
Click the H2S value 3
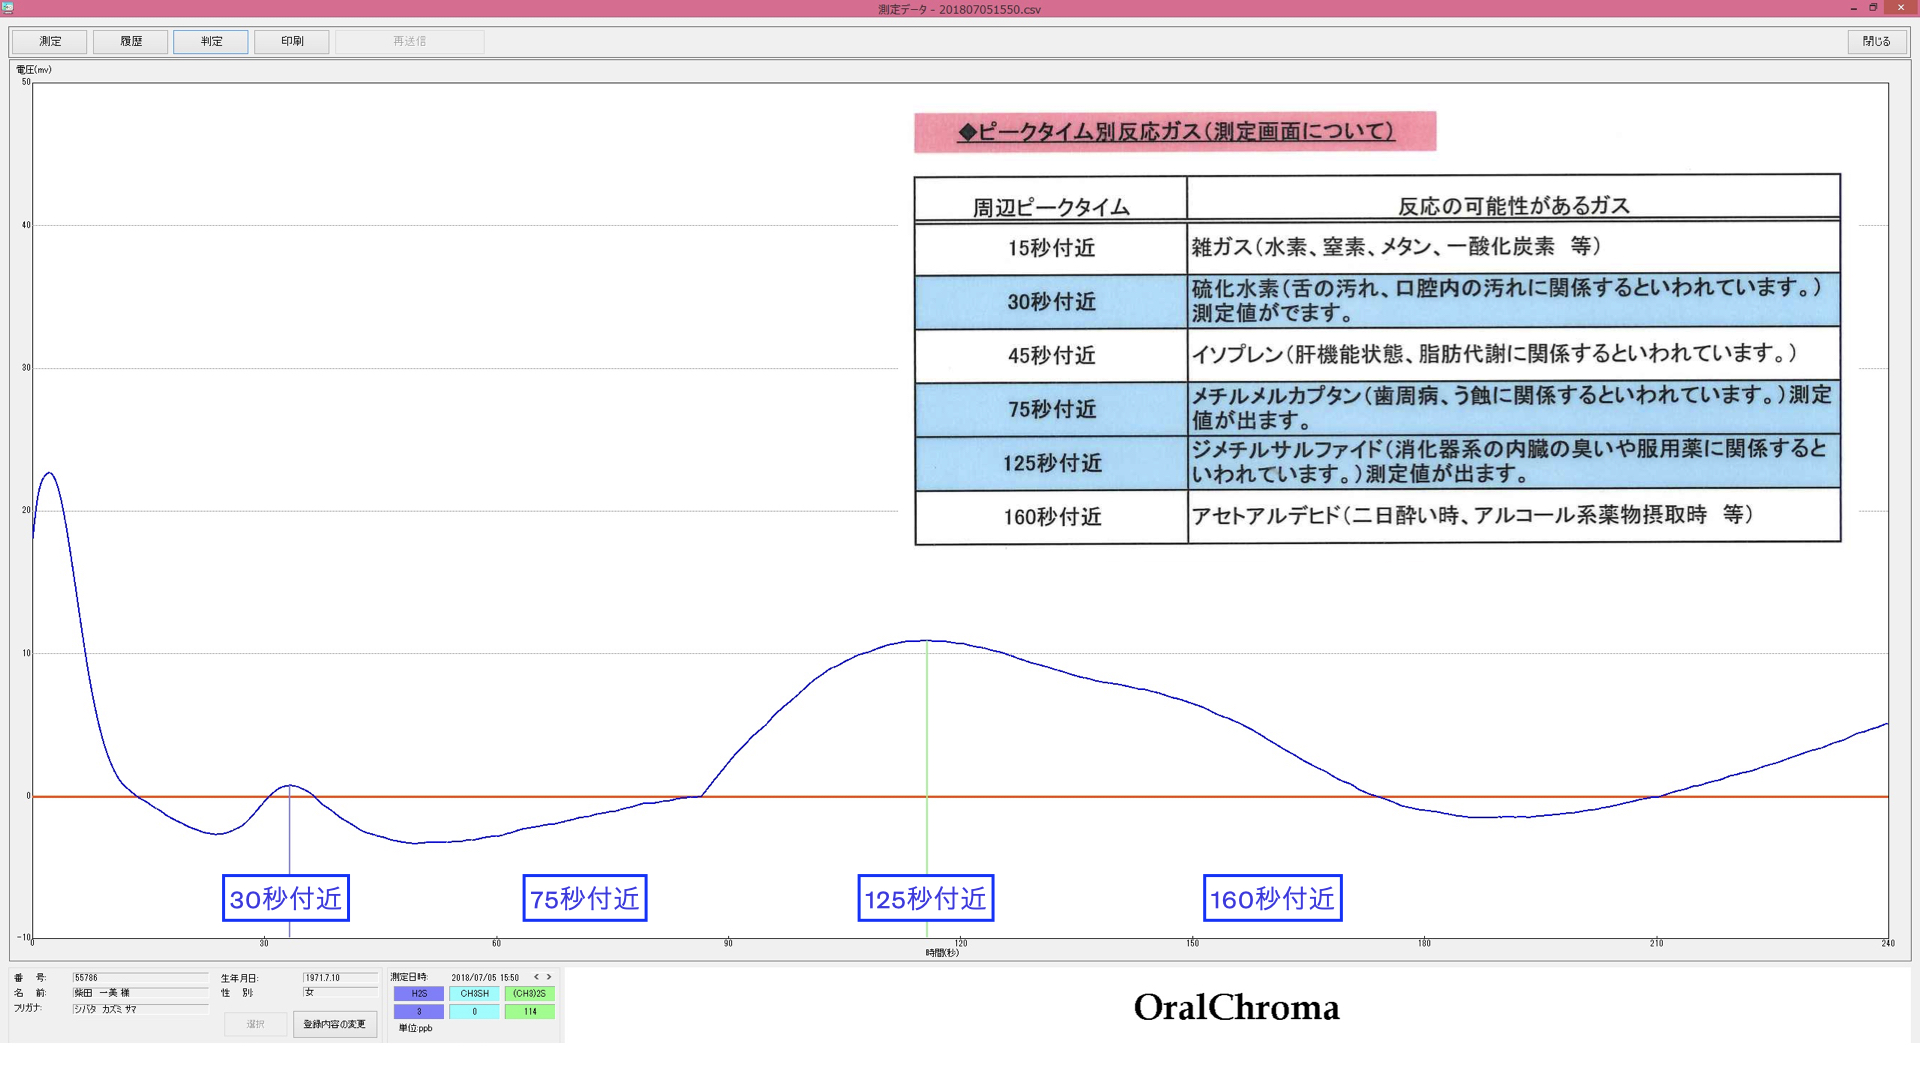[419, 1012]
